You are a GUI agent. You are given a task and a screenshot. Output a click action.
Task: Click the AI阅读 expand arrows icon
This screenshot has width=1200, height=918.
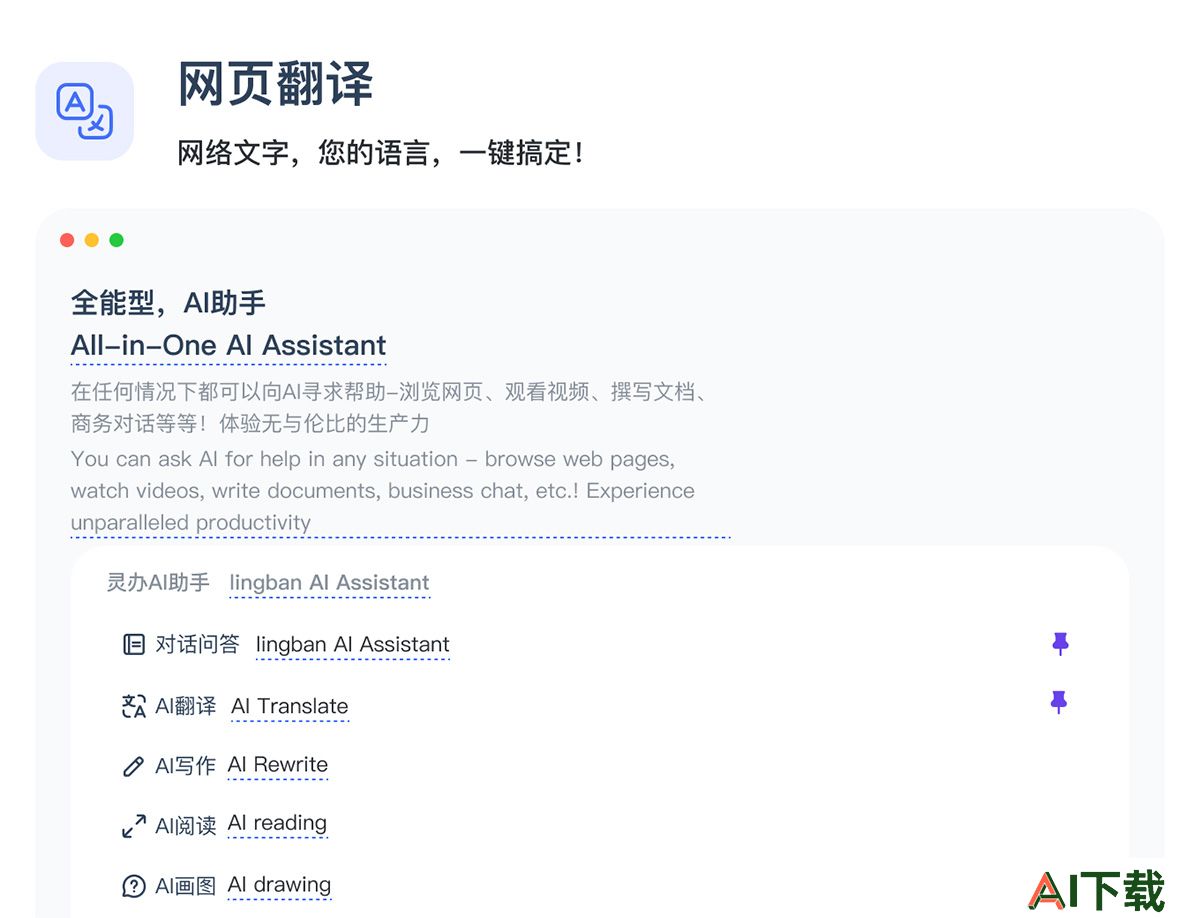click(x=133, y=826)
